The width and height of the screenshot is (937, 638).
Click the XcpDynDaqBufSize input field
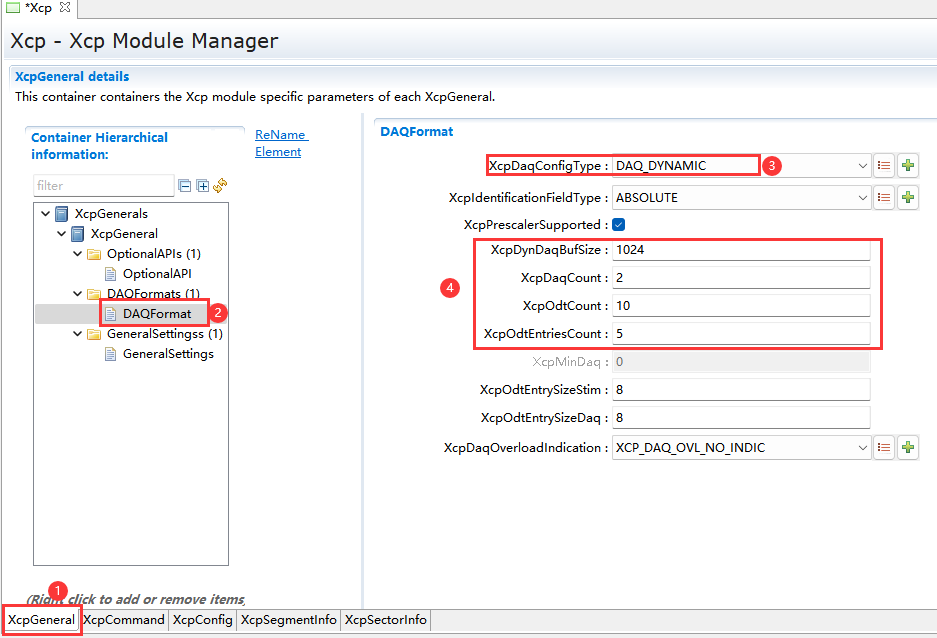point(740,250)
